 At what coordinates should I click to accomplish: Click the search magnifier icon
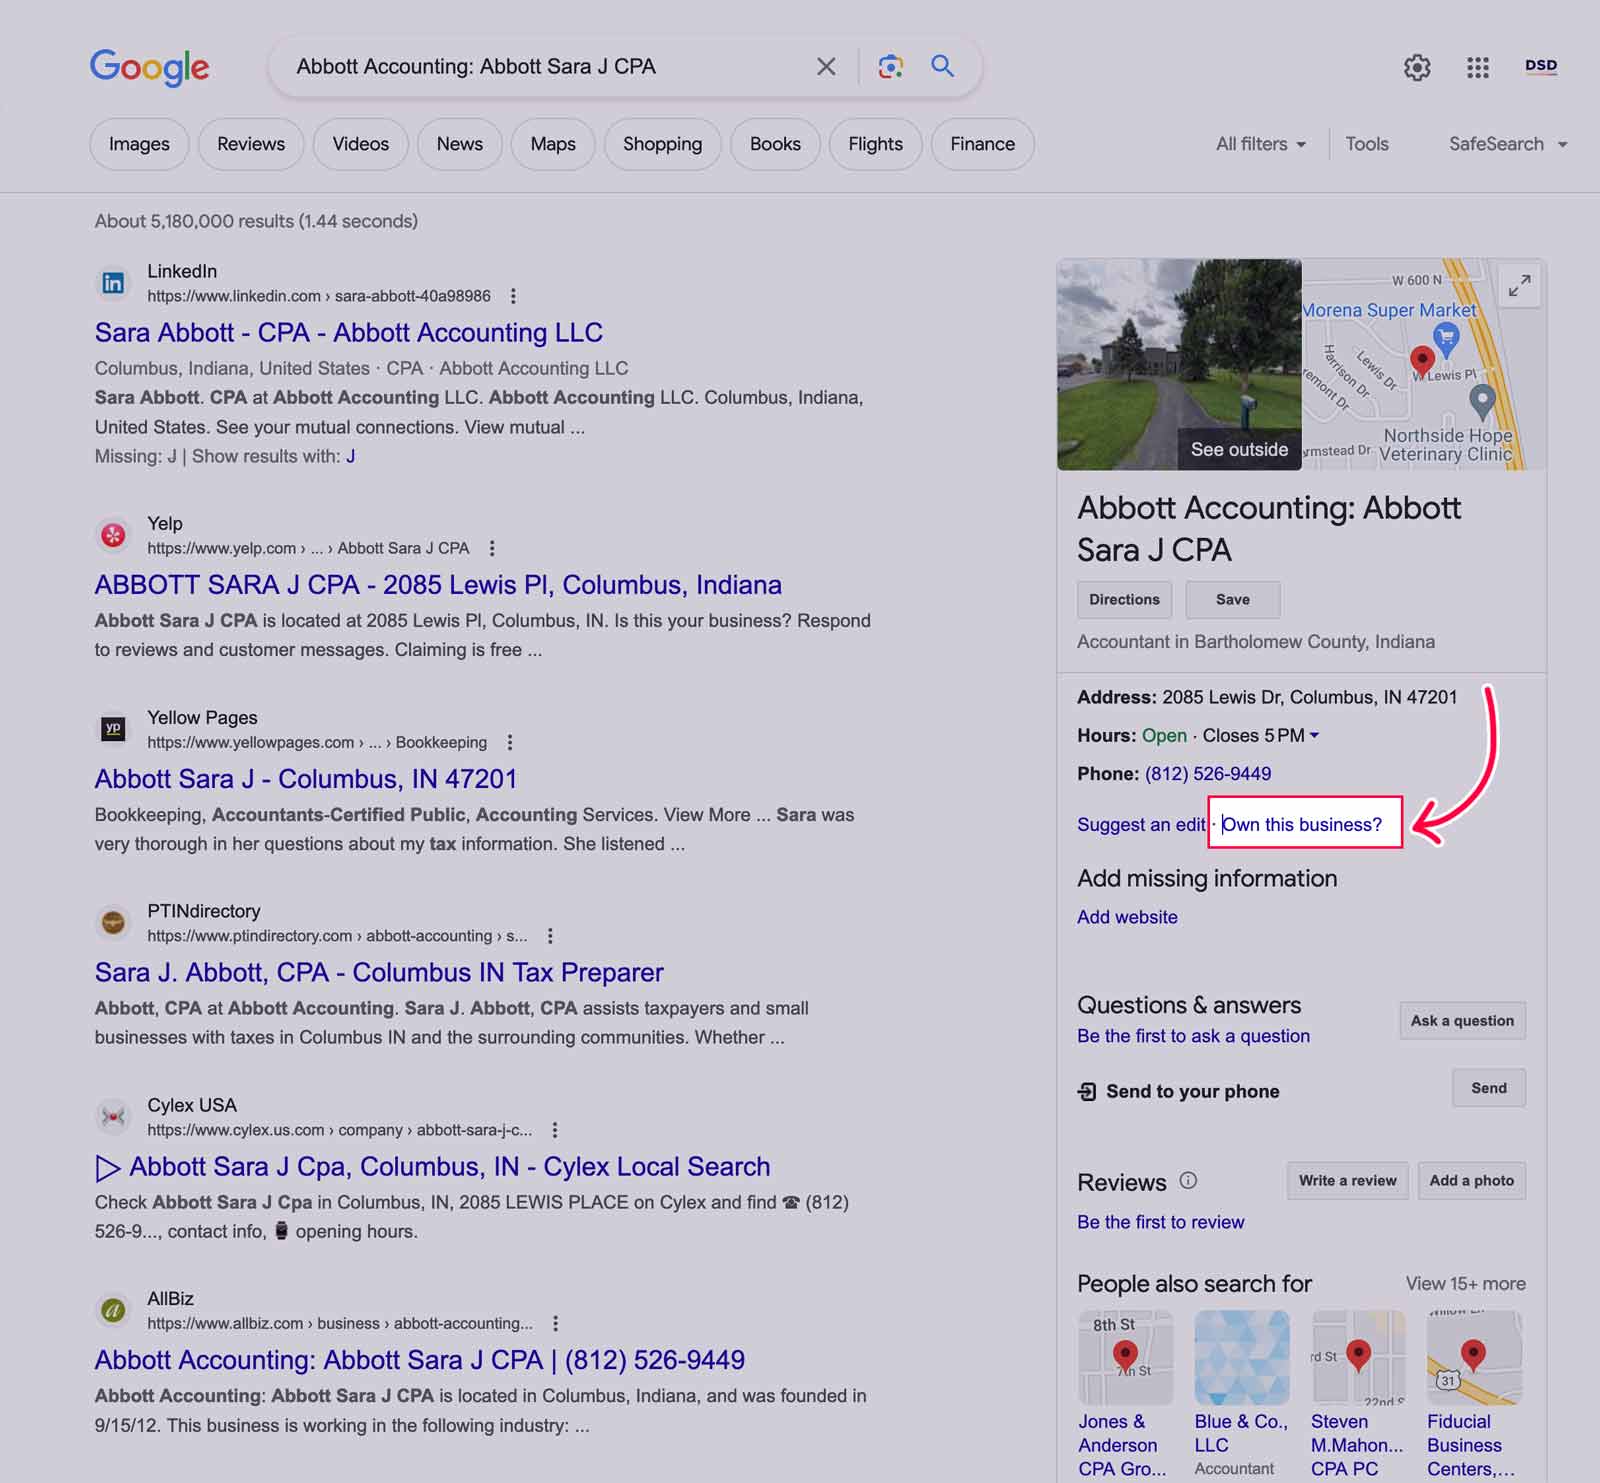941,66
